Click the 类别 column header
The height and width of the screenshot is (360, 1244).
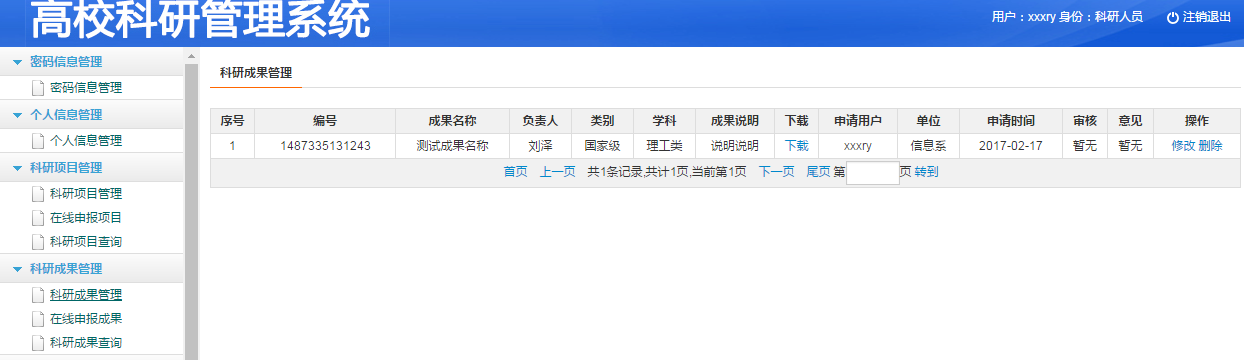tap(602, 121)
